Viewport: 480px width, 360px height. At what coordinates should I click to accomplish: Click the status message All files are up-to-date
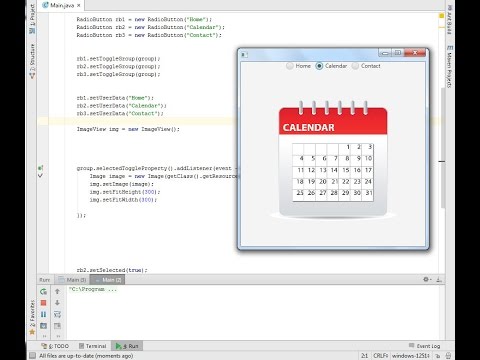coord(86,356)
